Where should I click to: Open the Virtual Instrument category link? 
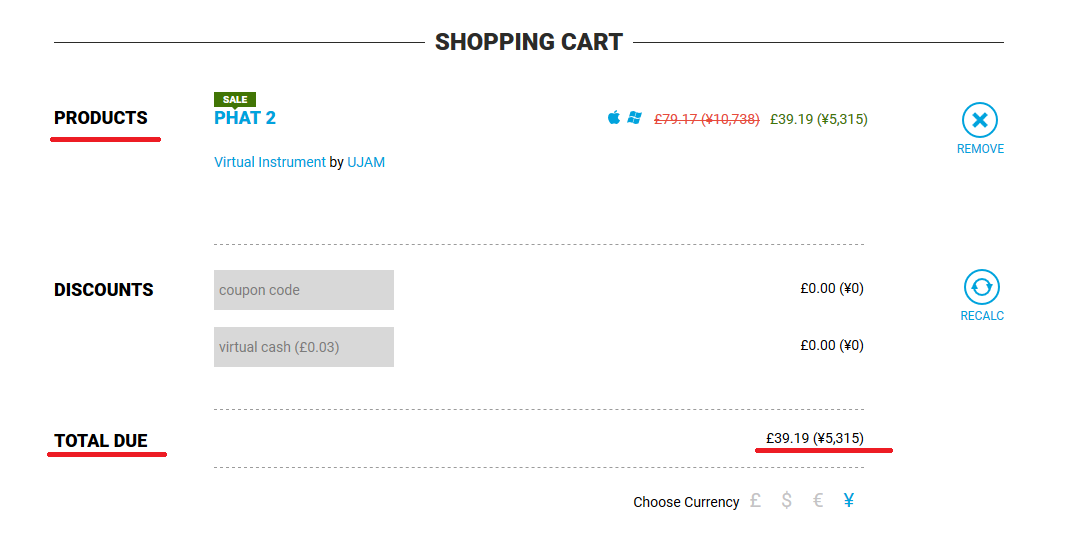tap(269, 163)
